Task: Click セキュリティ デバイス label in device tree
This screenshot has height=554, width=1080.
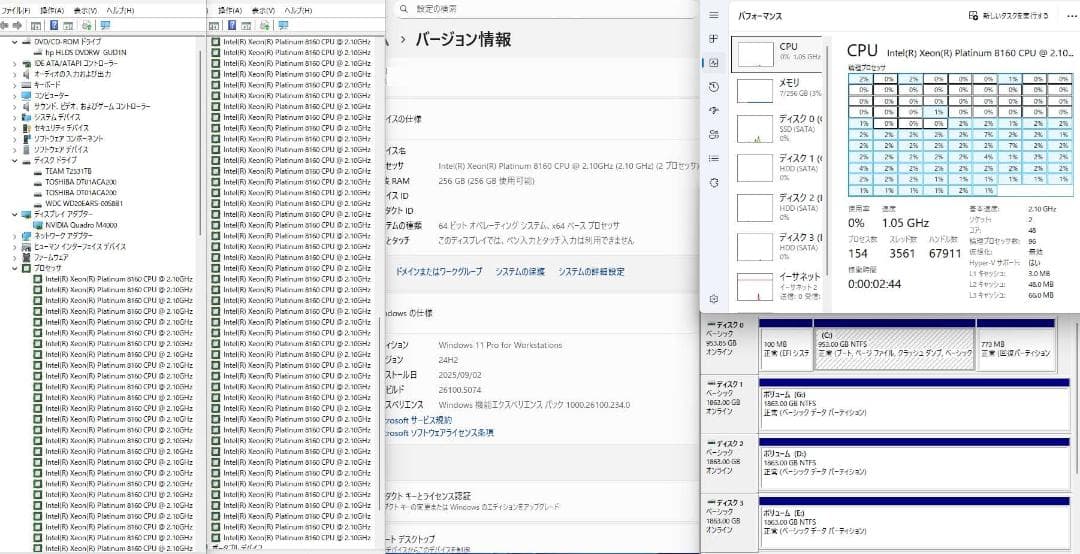Action: (x=61, y=128)
